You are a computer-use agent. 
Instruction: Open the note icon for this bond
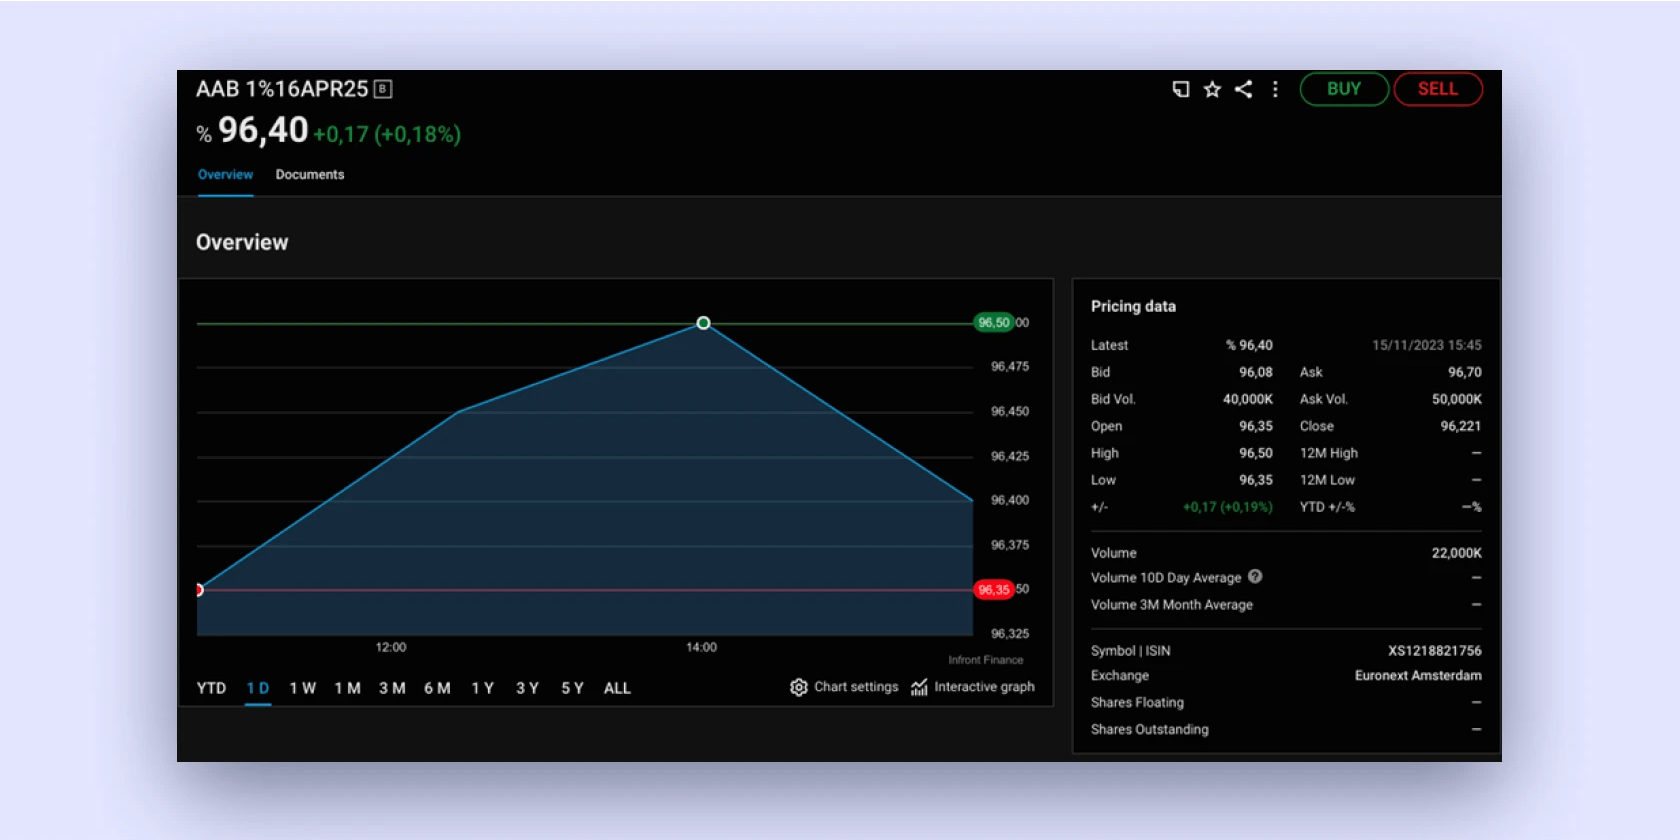click(1181, 89)
